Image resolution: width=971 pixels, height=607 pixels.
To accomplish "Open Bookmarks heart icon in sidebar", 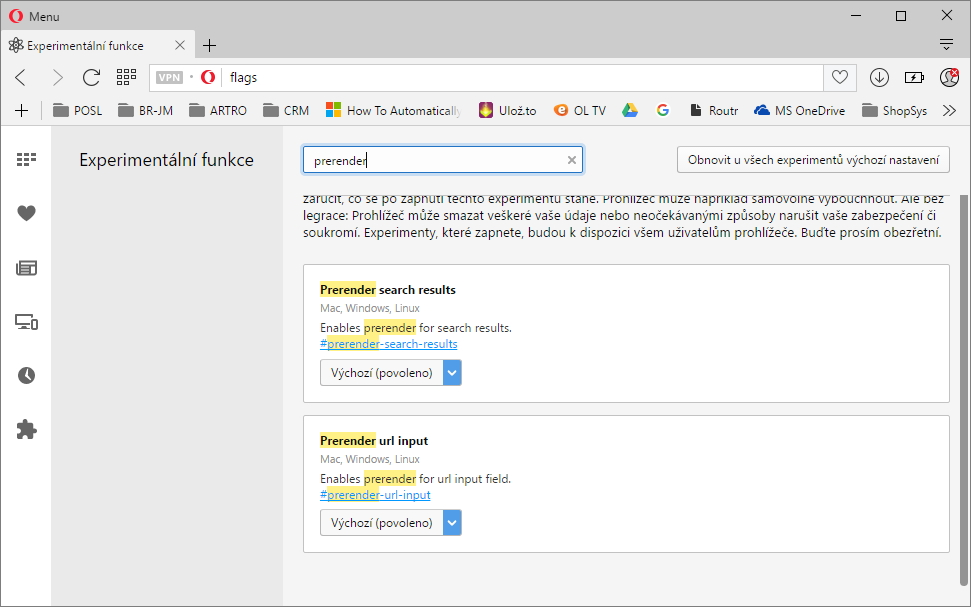I will pos(26,213).
